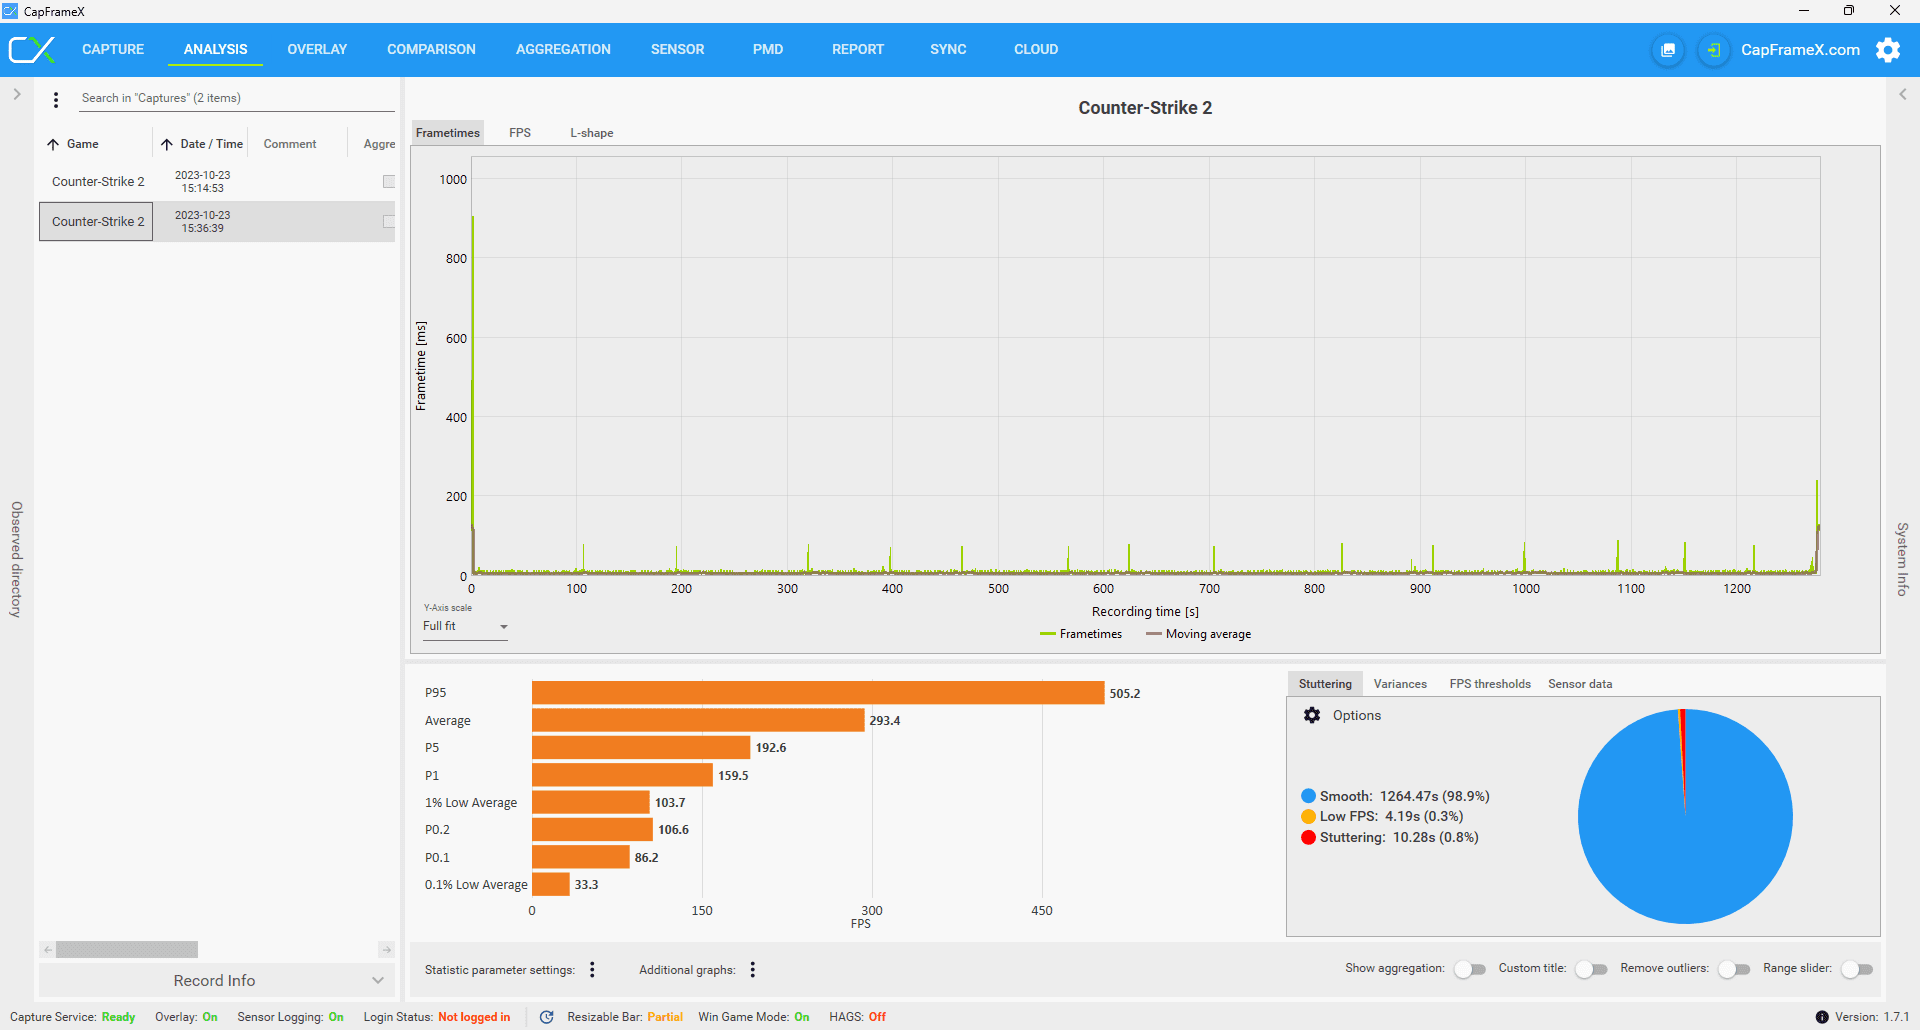The width and height of the screenshot is (1920, 1030).
Task: Click inside the Search in Captures field
Action: (237, 98)
